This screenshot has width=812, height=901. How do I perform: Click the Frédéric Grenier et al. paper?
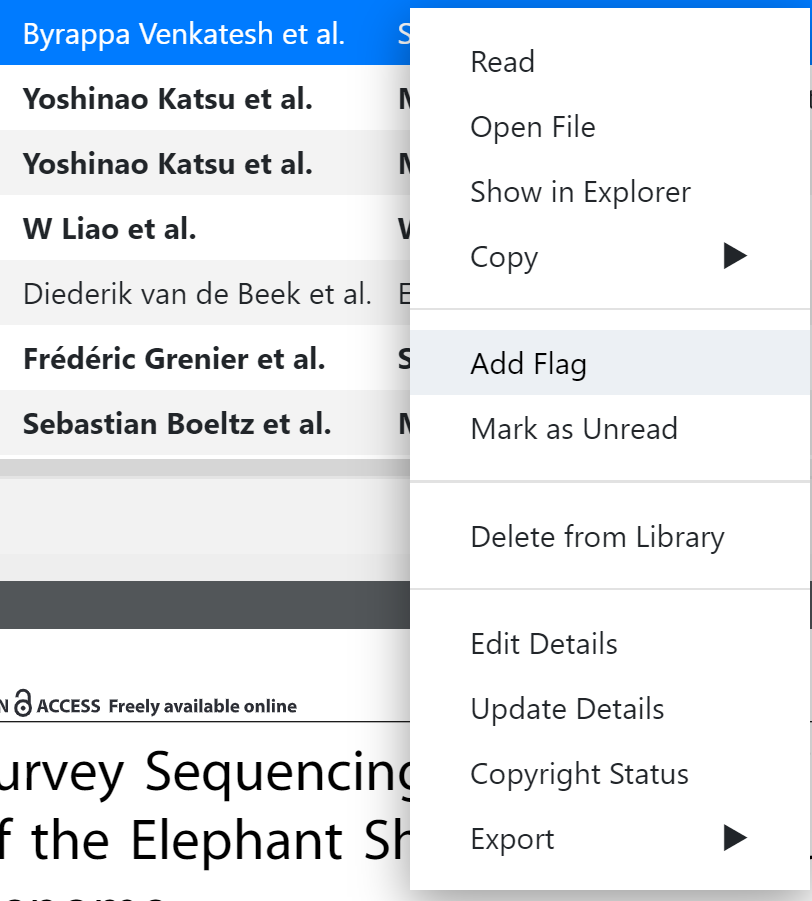click(x=174, y=359)
